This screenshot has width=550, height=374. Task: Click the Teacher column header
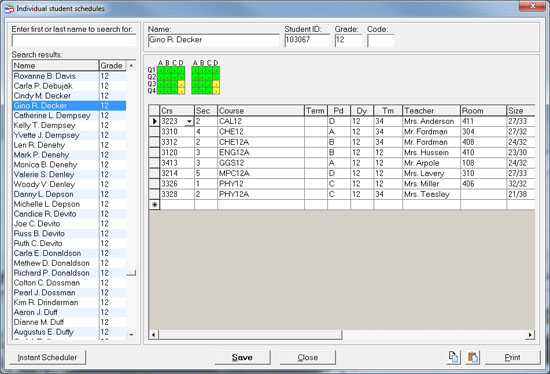point(431,111)
